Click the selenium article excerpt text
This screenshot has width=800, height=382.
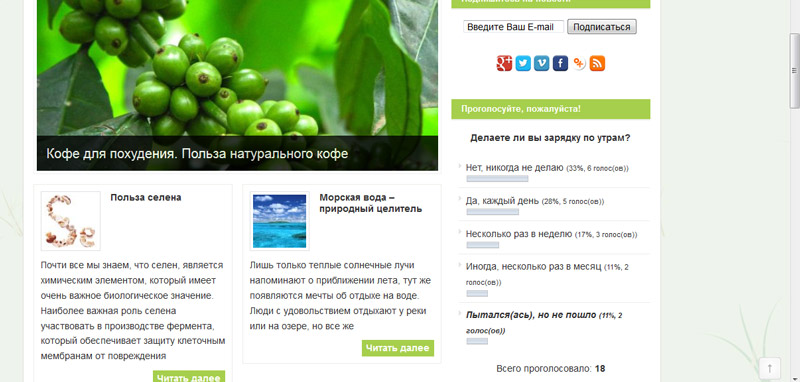click(133, 311)
